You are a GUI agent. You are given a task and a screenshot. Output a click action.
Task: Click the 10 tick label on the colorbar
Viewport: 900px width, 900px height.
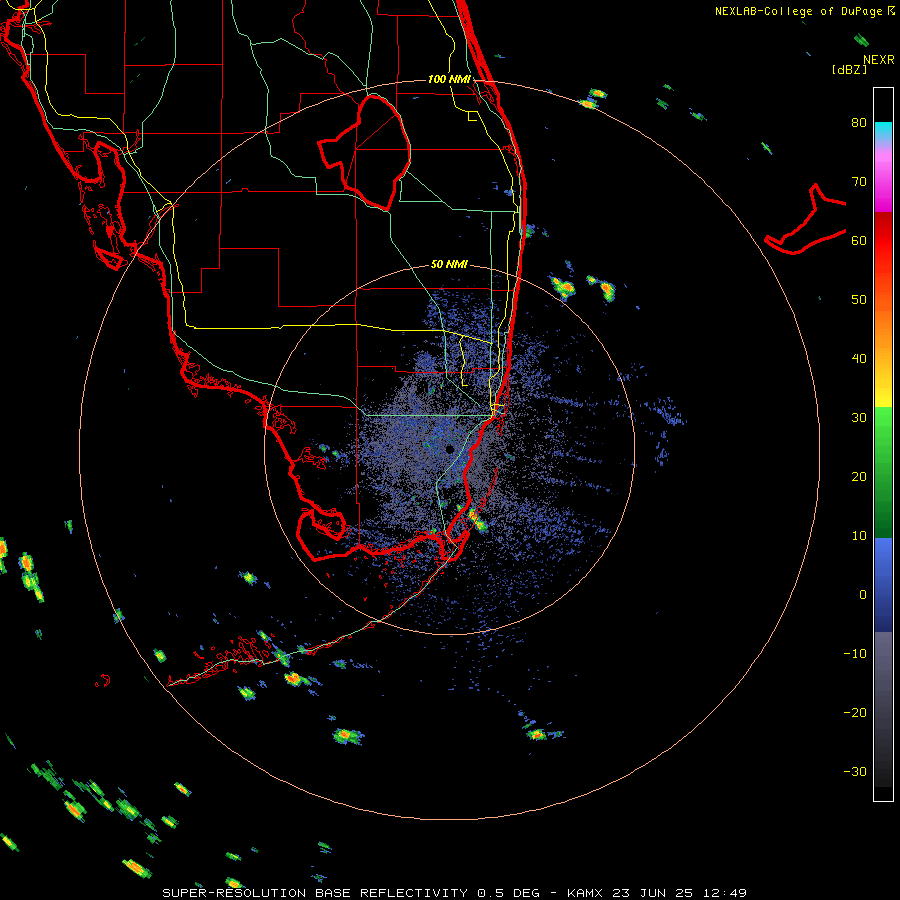(x=859, y=536)
